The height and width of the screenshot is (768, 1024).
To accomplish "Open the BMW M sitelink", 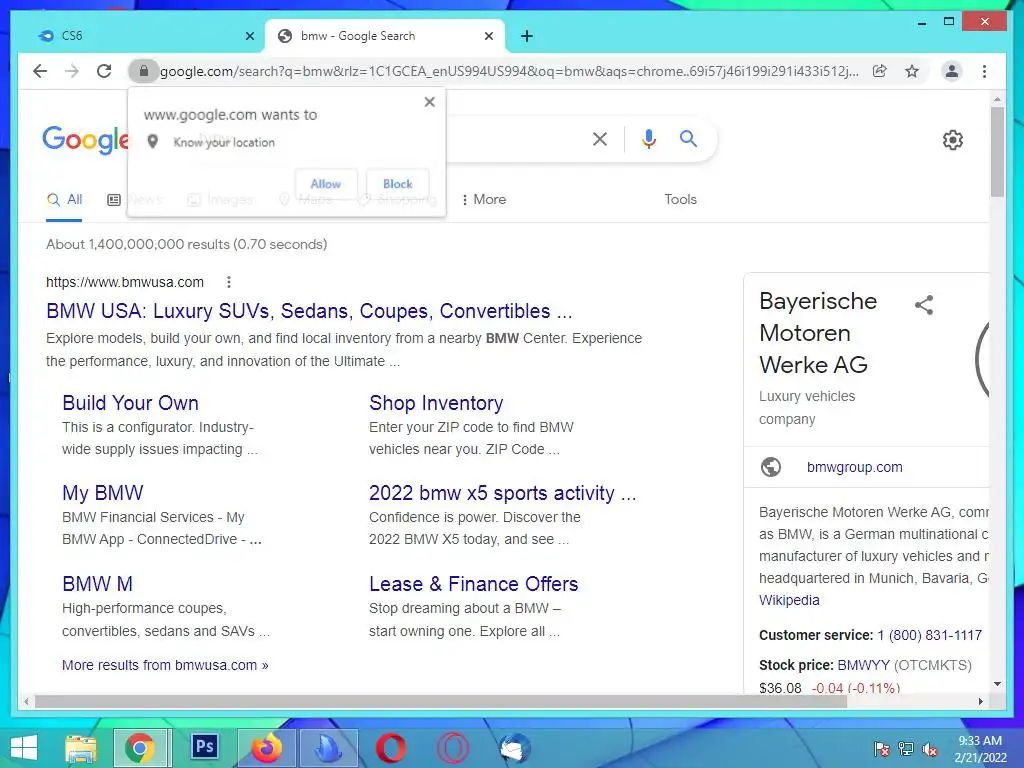I will coord(97,584).
